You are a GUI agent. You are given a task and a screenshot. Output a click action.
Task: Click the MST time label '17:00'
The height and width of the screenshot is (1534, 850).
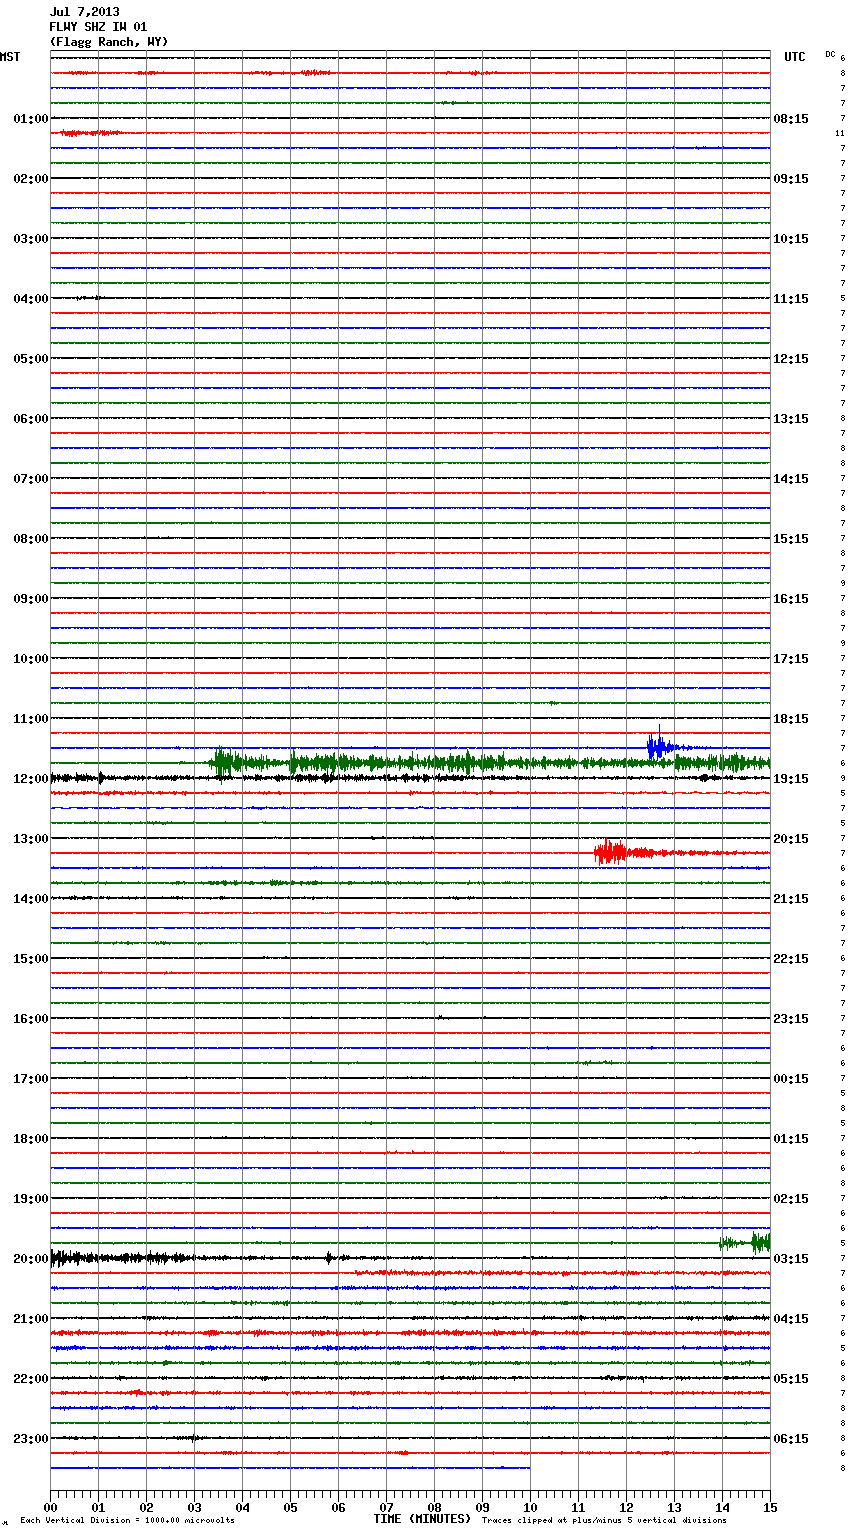coord(31,1079)
